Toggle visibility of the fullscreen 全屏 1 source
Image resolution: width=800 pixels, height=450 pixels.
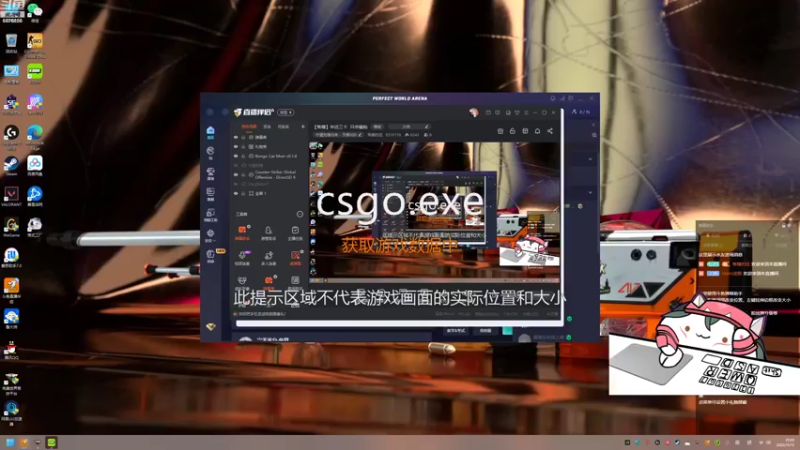236,193
